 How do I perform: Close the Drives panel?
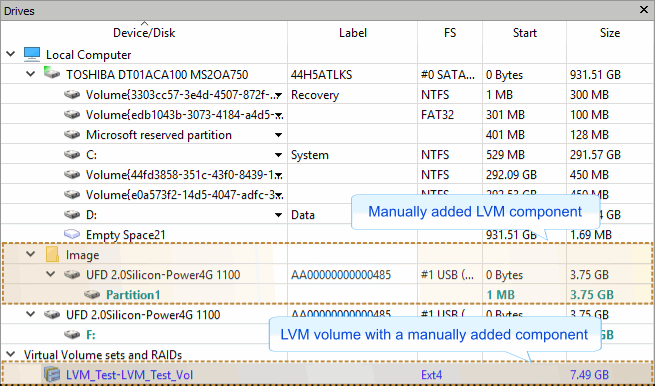coord(644,10)
